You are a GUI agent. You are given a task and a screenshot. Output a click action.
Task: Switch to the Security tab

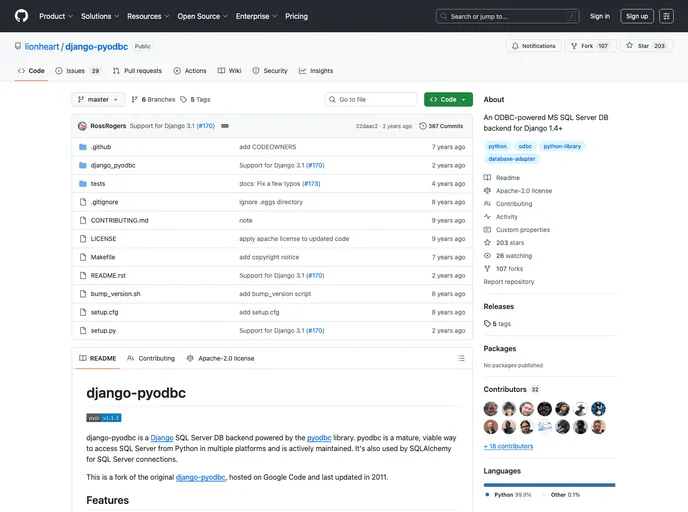click(270, 71)
